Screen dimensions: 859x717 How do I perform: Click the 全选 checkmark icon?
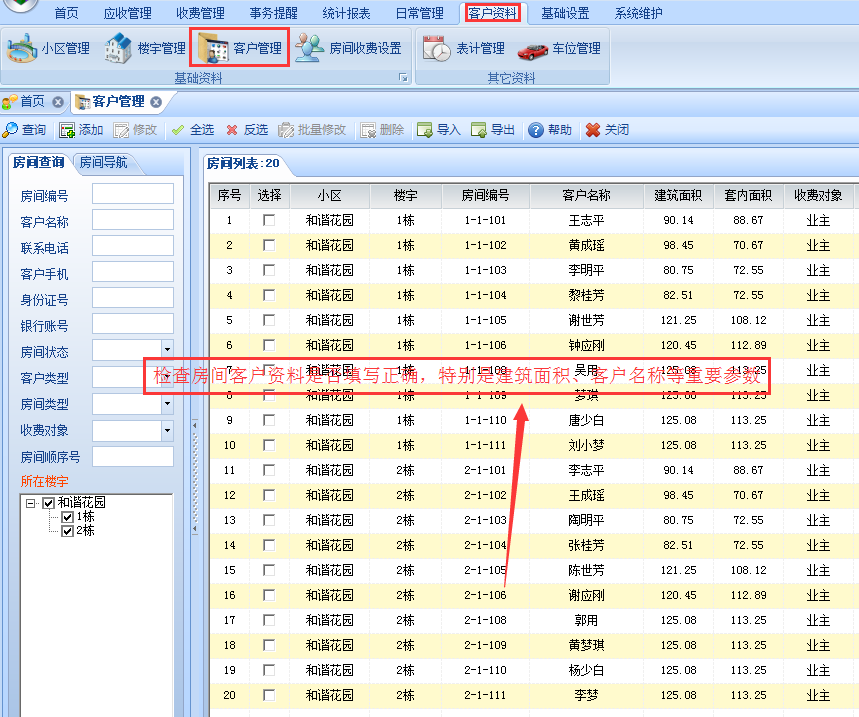177,130
